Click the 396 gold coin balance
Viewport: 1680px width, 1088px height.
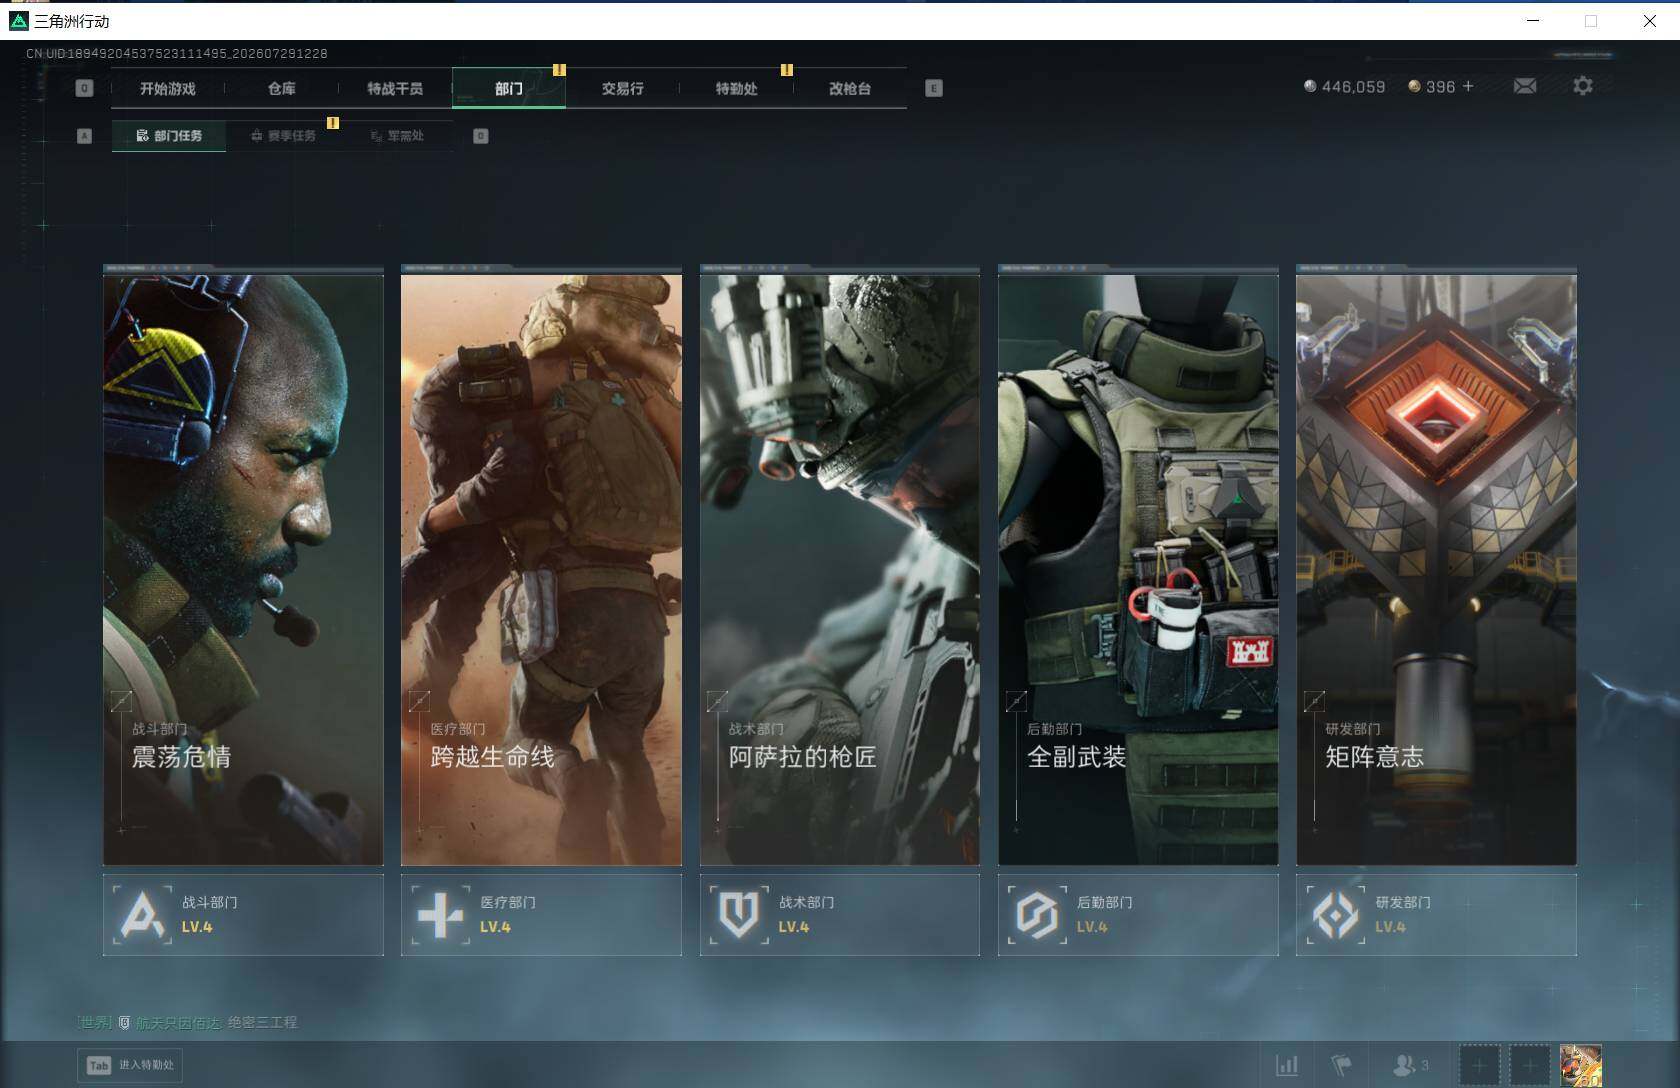[1431, 87]
